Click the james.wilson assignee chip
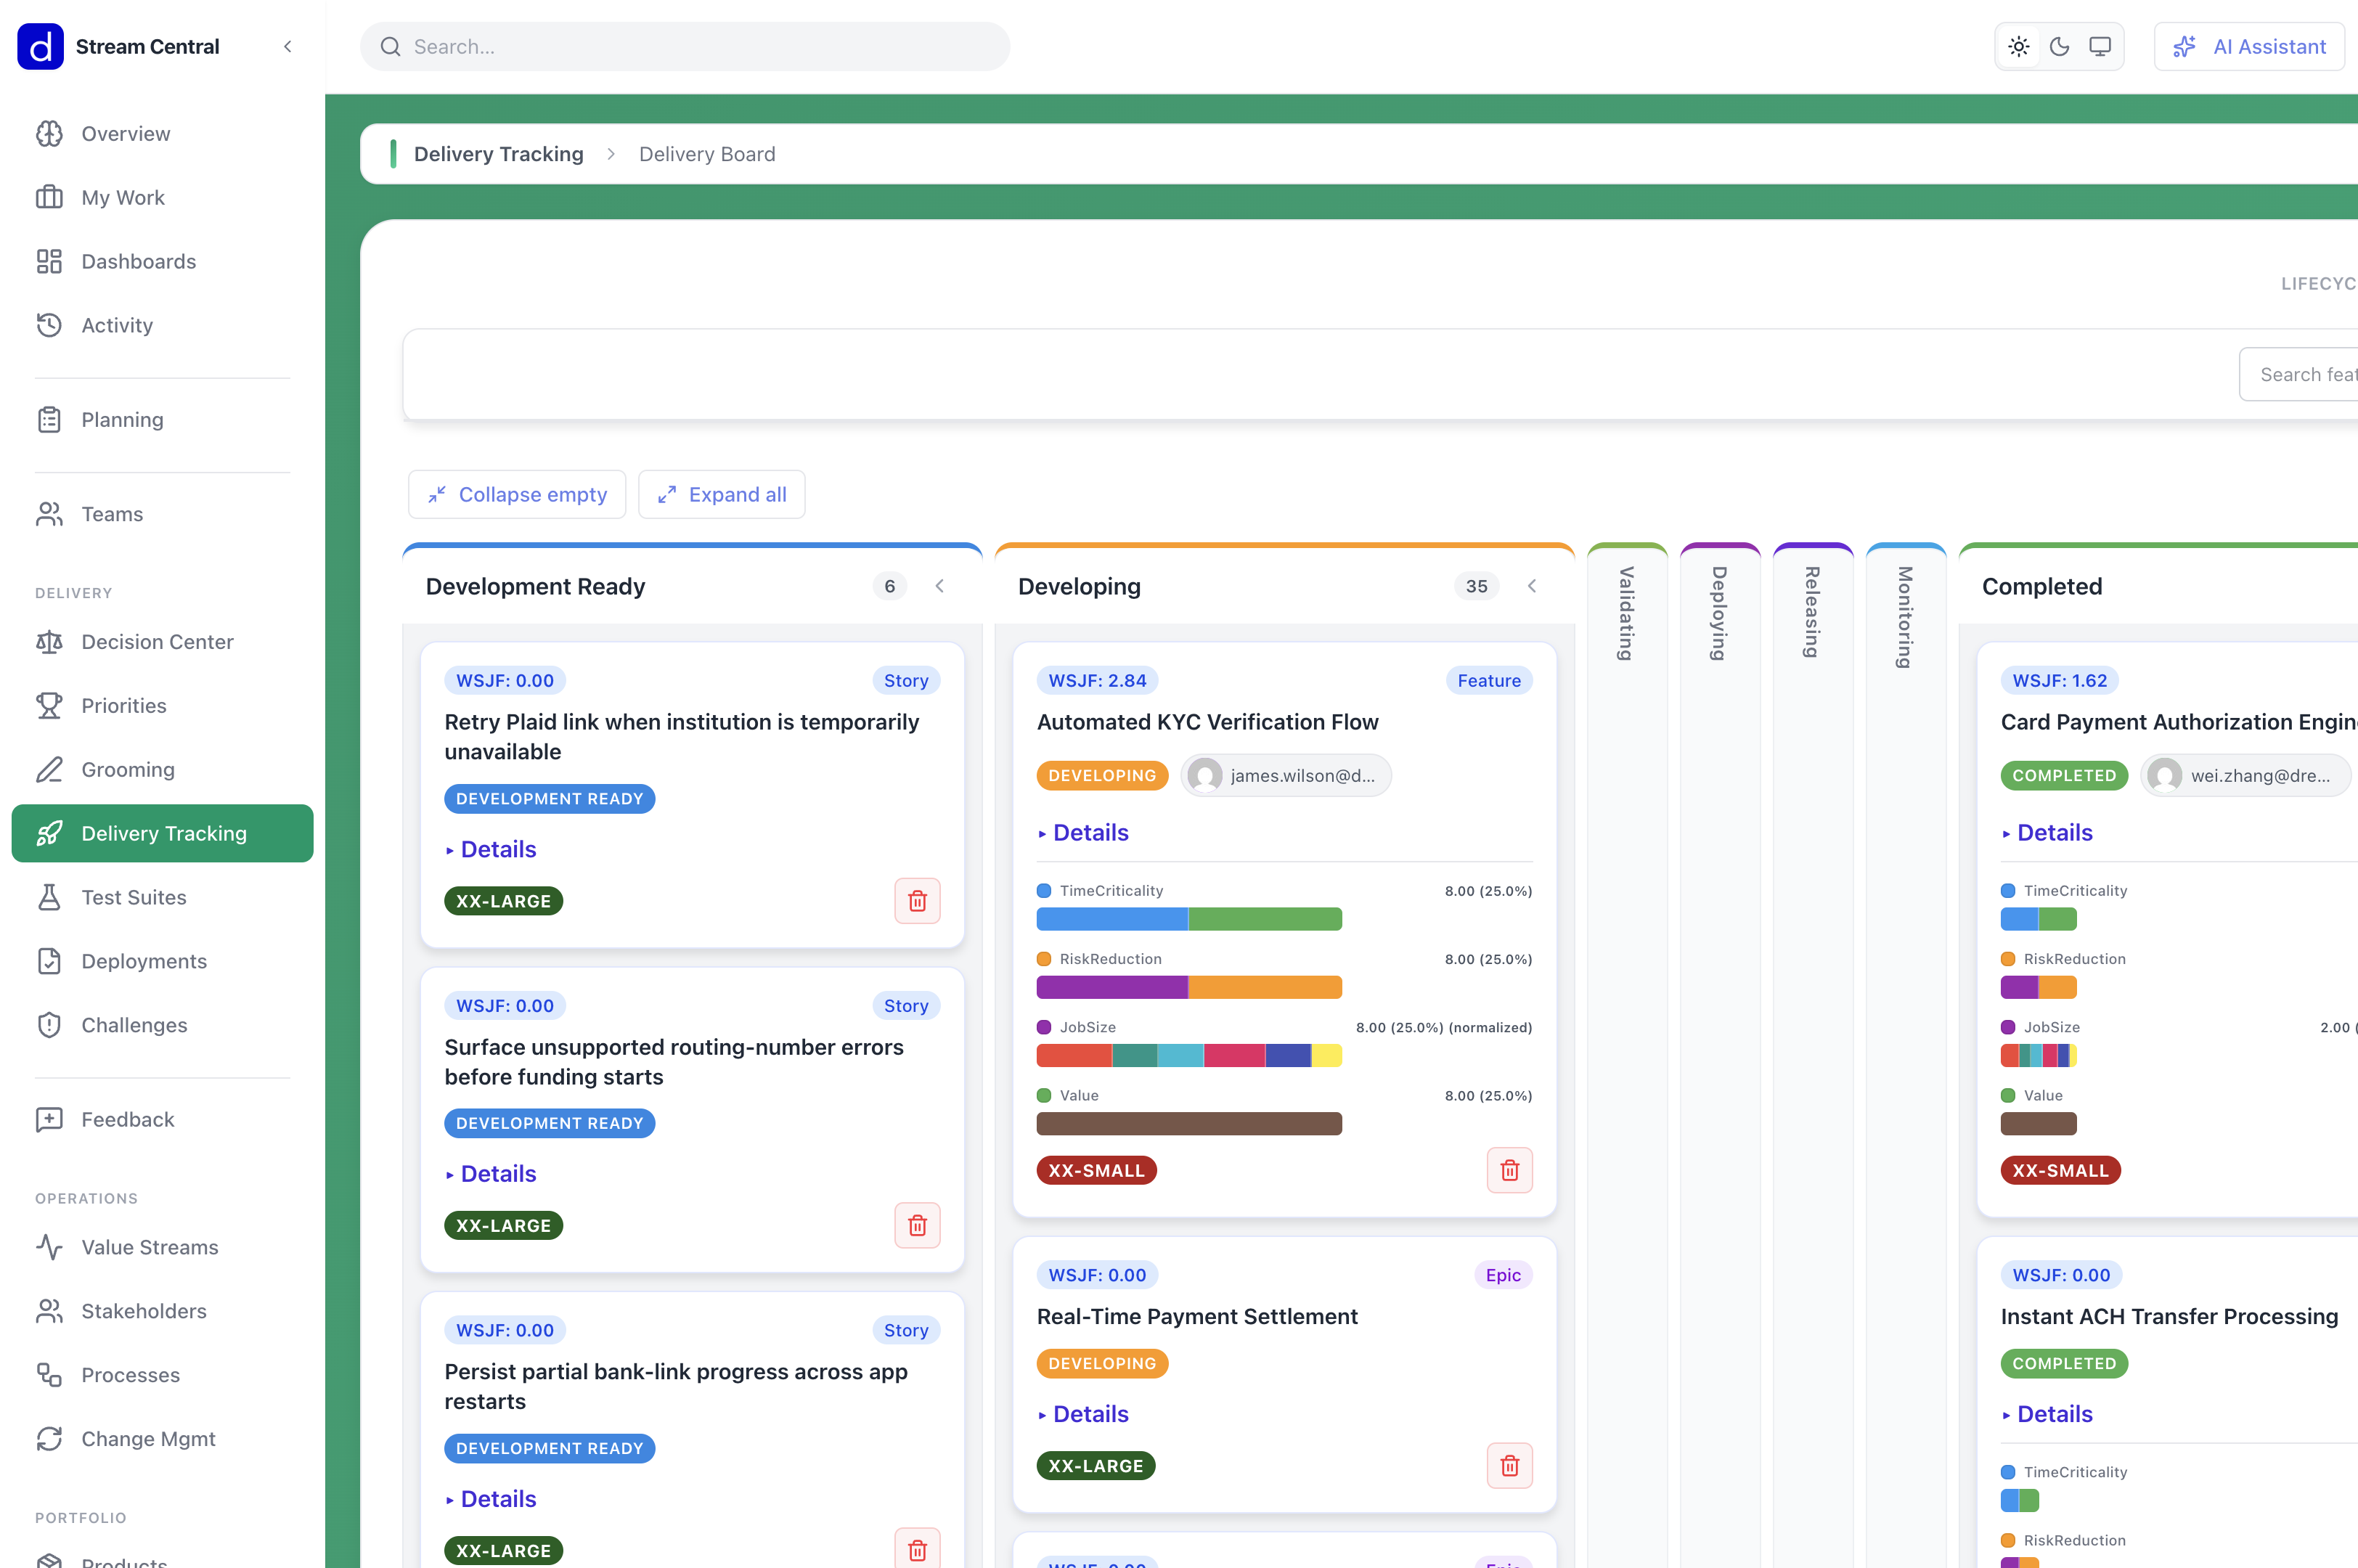The image size is (2358, 1568). pyautogui.click(x=1286, y=776)
